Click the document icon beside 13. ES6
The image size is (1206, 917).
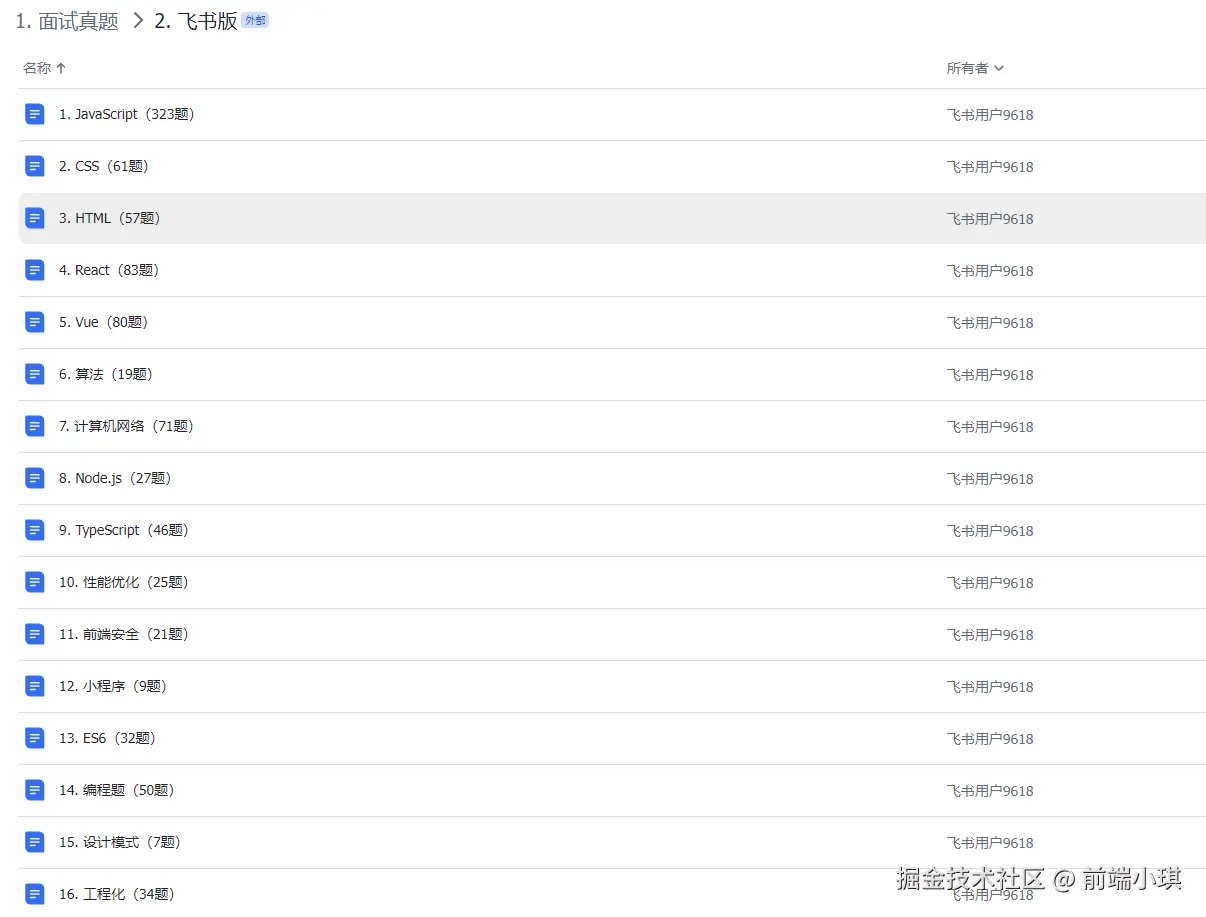click(35, 737)
